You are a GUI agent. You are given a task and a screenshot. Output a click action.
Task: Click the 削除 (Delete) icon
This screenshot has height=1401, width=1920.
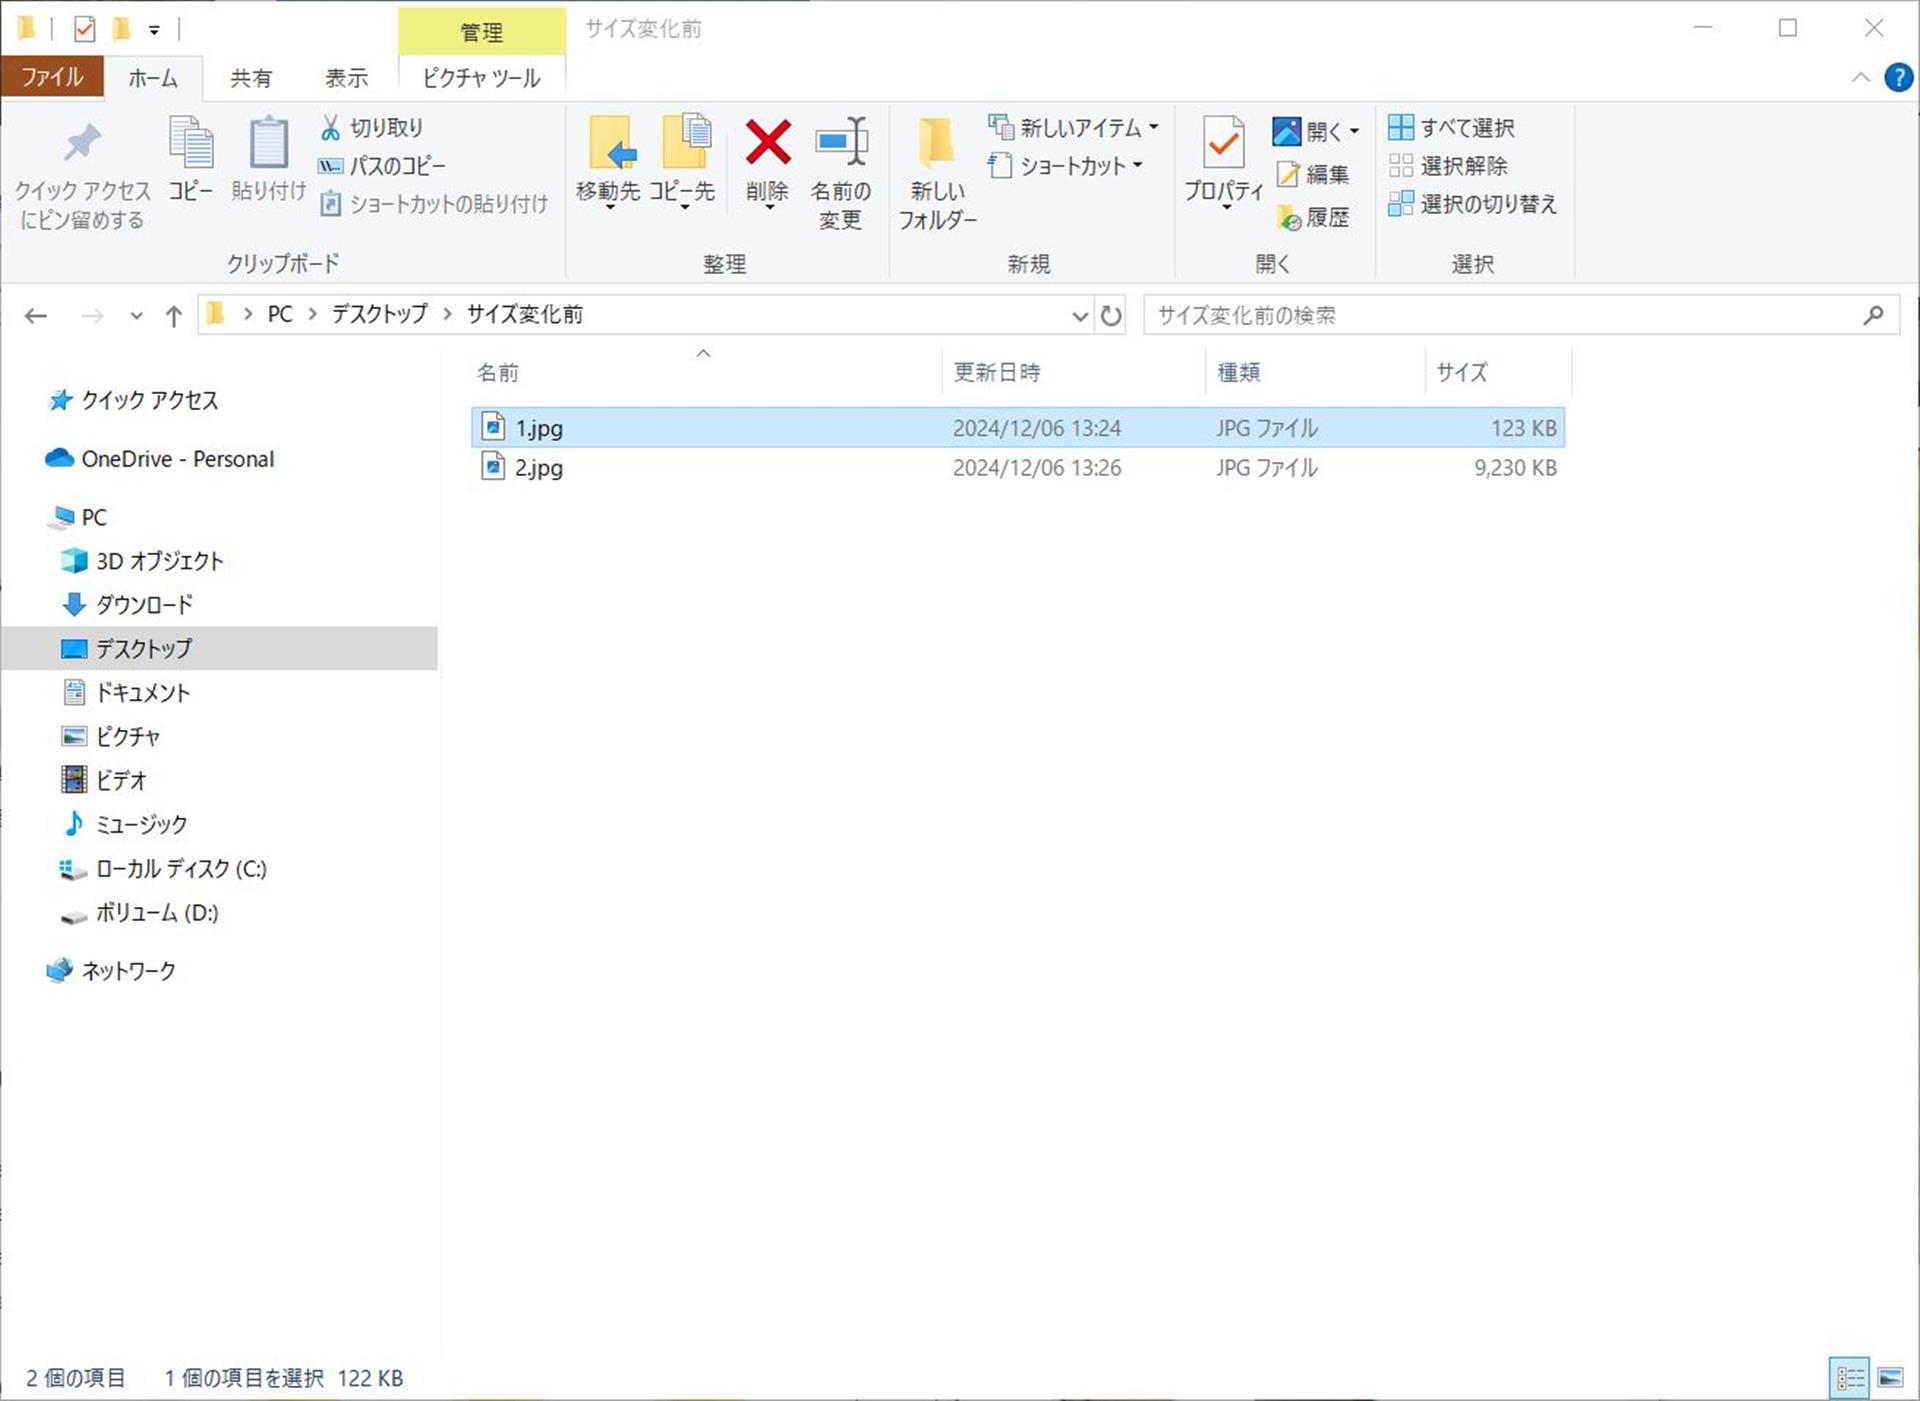click(x=765, y=160)
